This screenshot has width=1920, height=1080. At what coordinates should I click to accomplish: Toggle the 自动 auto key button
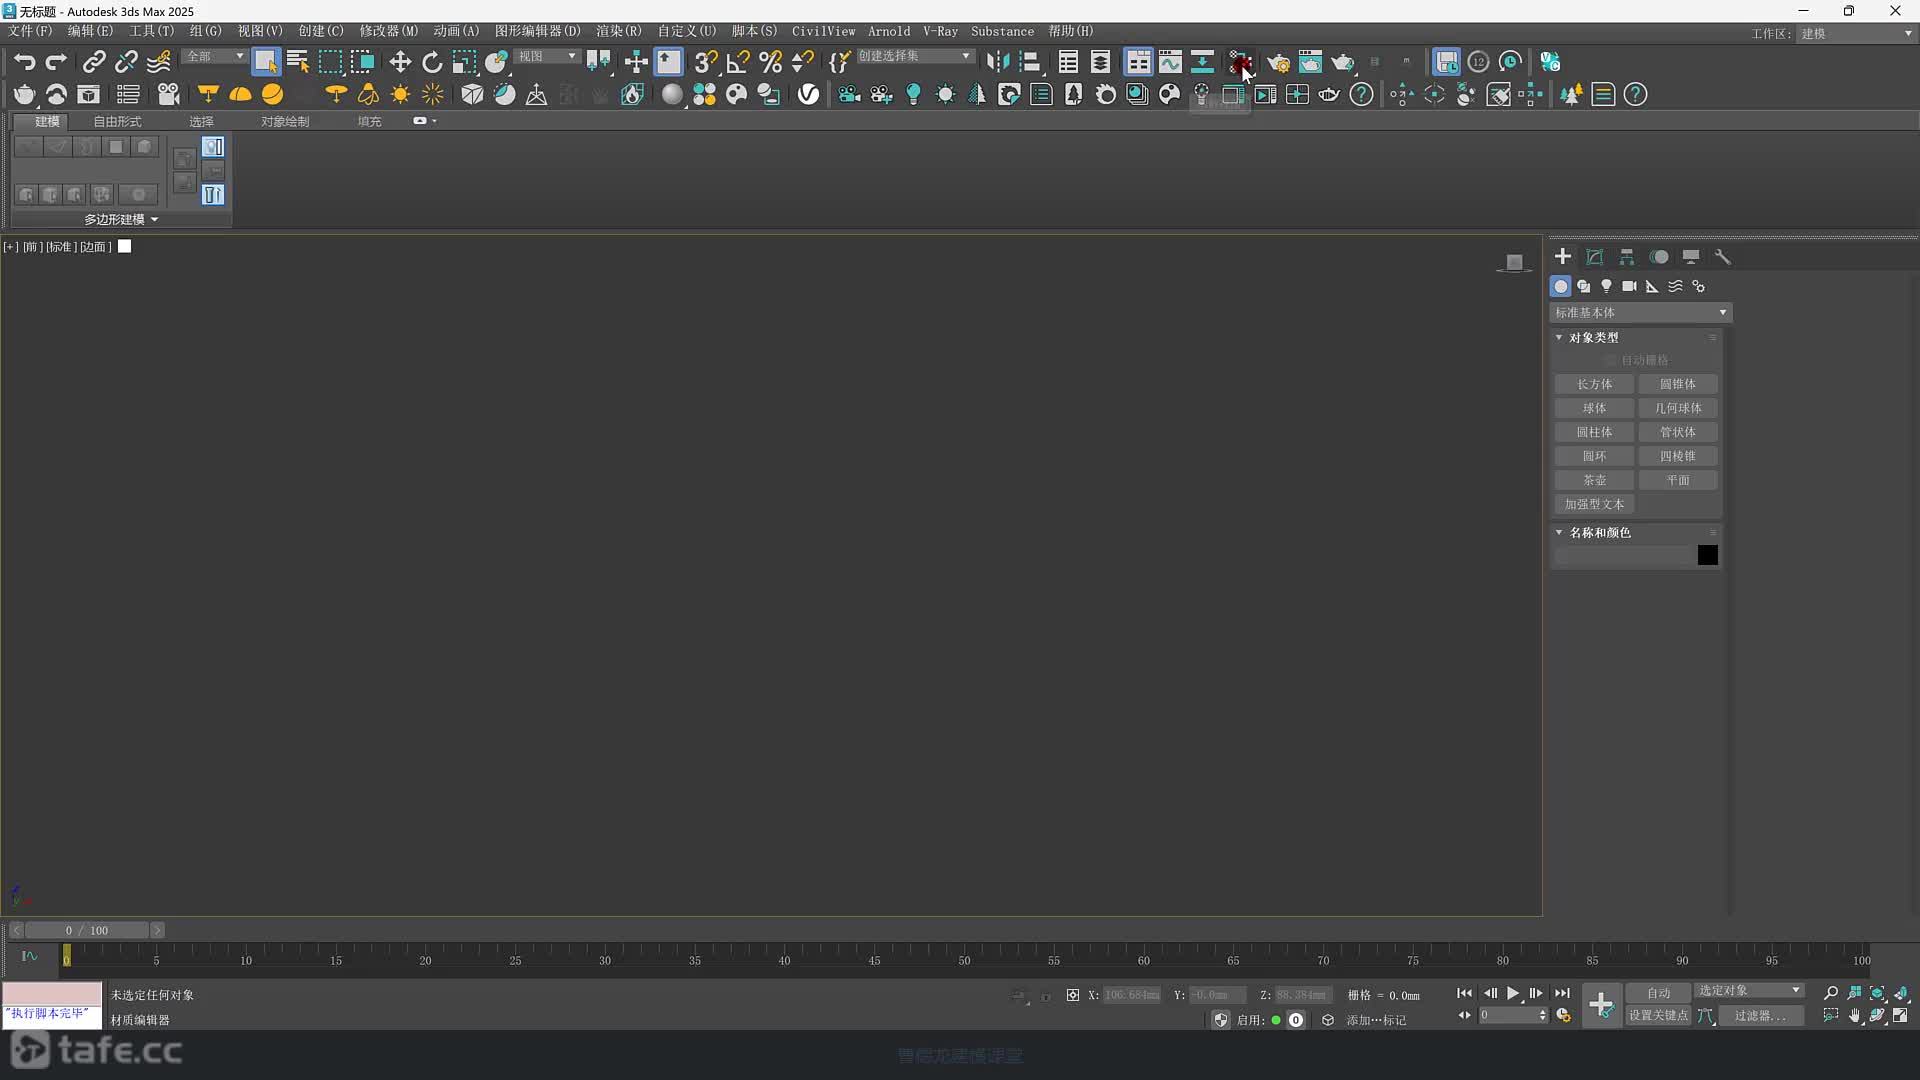[1658, 993]
